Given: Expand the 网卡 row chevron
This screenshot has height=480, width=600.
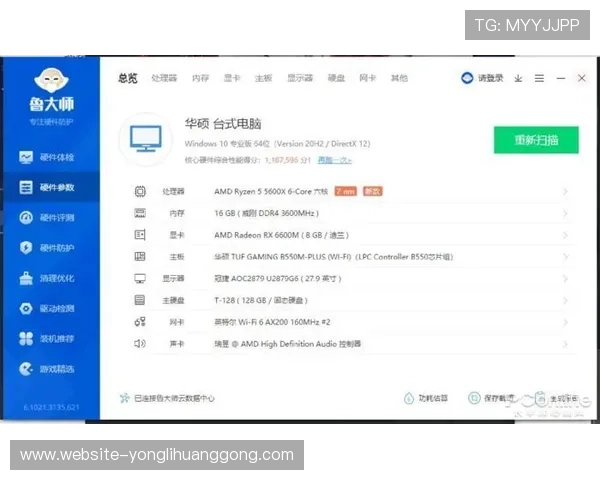Looking at the screenshot, I should 565,322.
